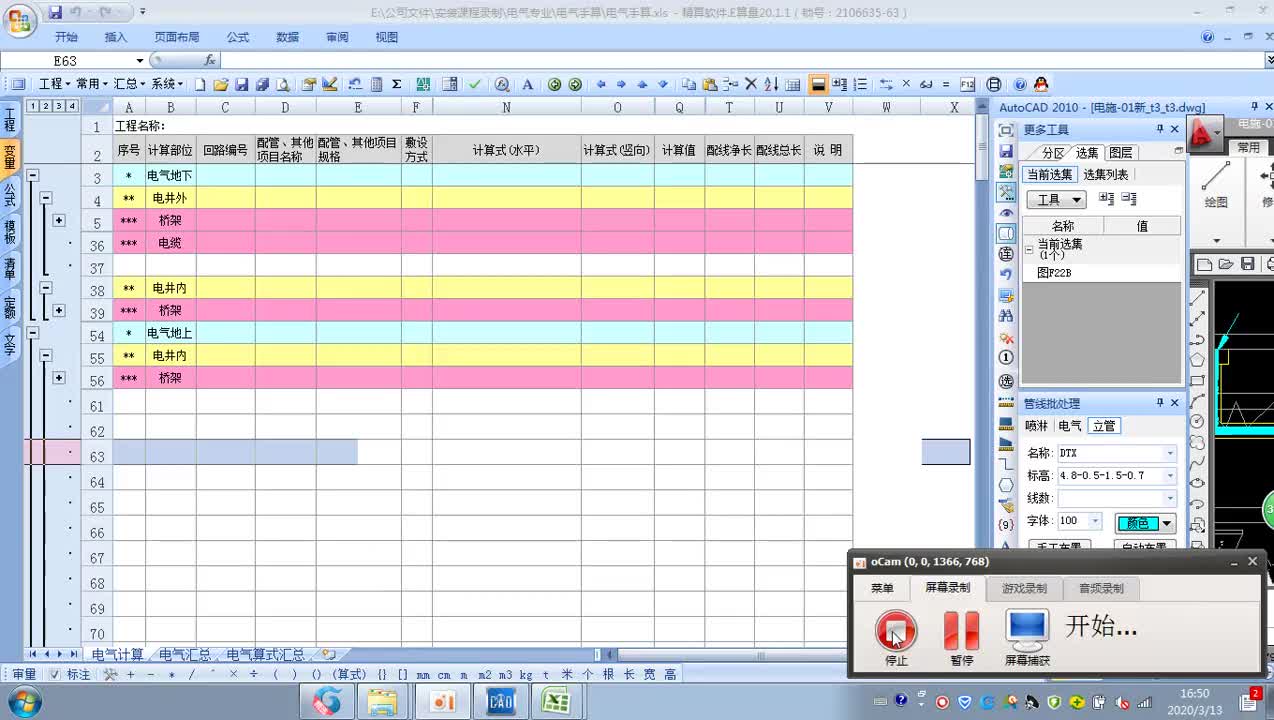This screenshot has height=720, width=1274.
Task: Open the 插入 ribbon tab
Action: pyautogui.click(x=116, y=37)
